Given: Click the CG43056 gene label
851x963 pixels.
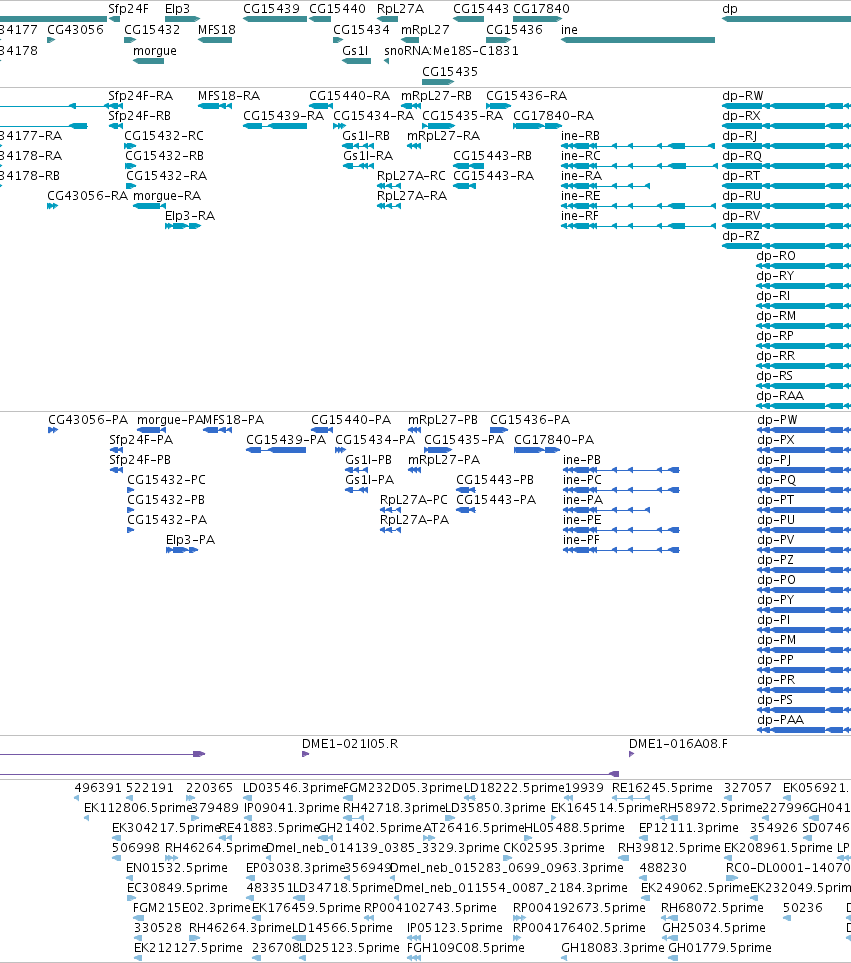Looking at the screenshot, I should point(76,29).
